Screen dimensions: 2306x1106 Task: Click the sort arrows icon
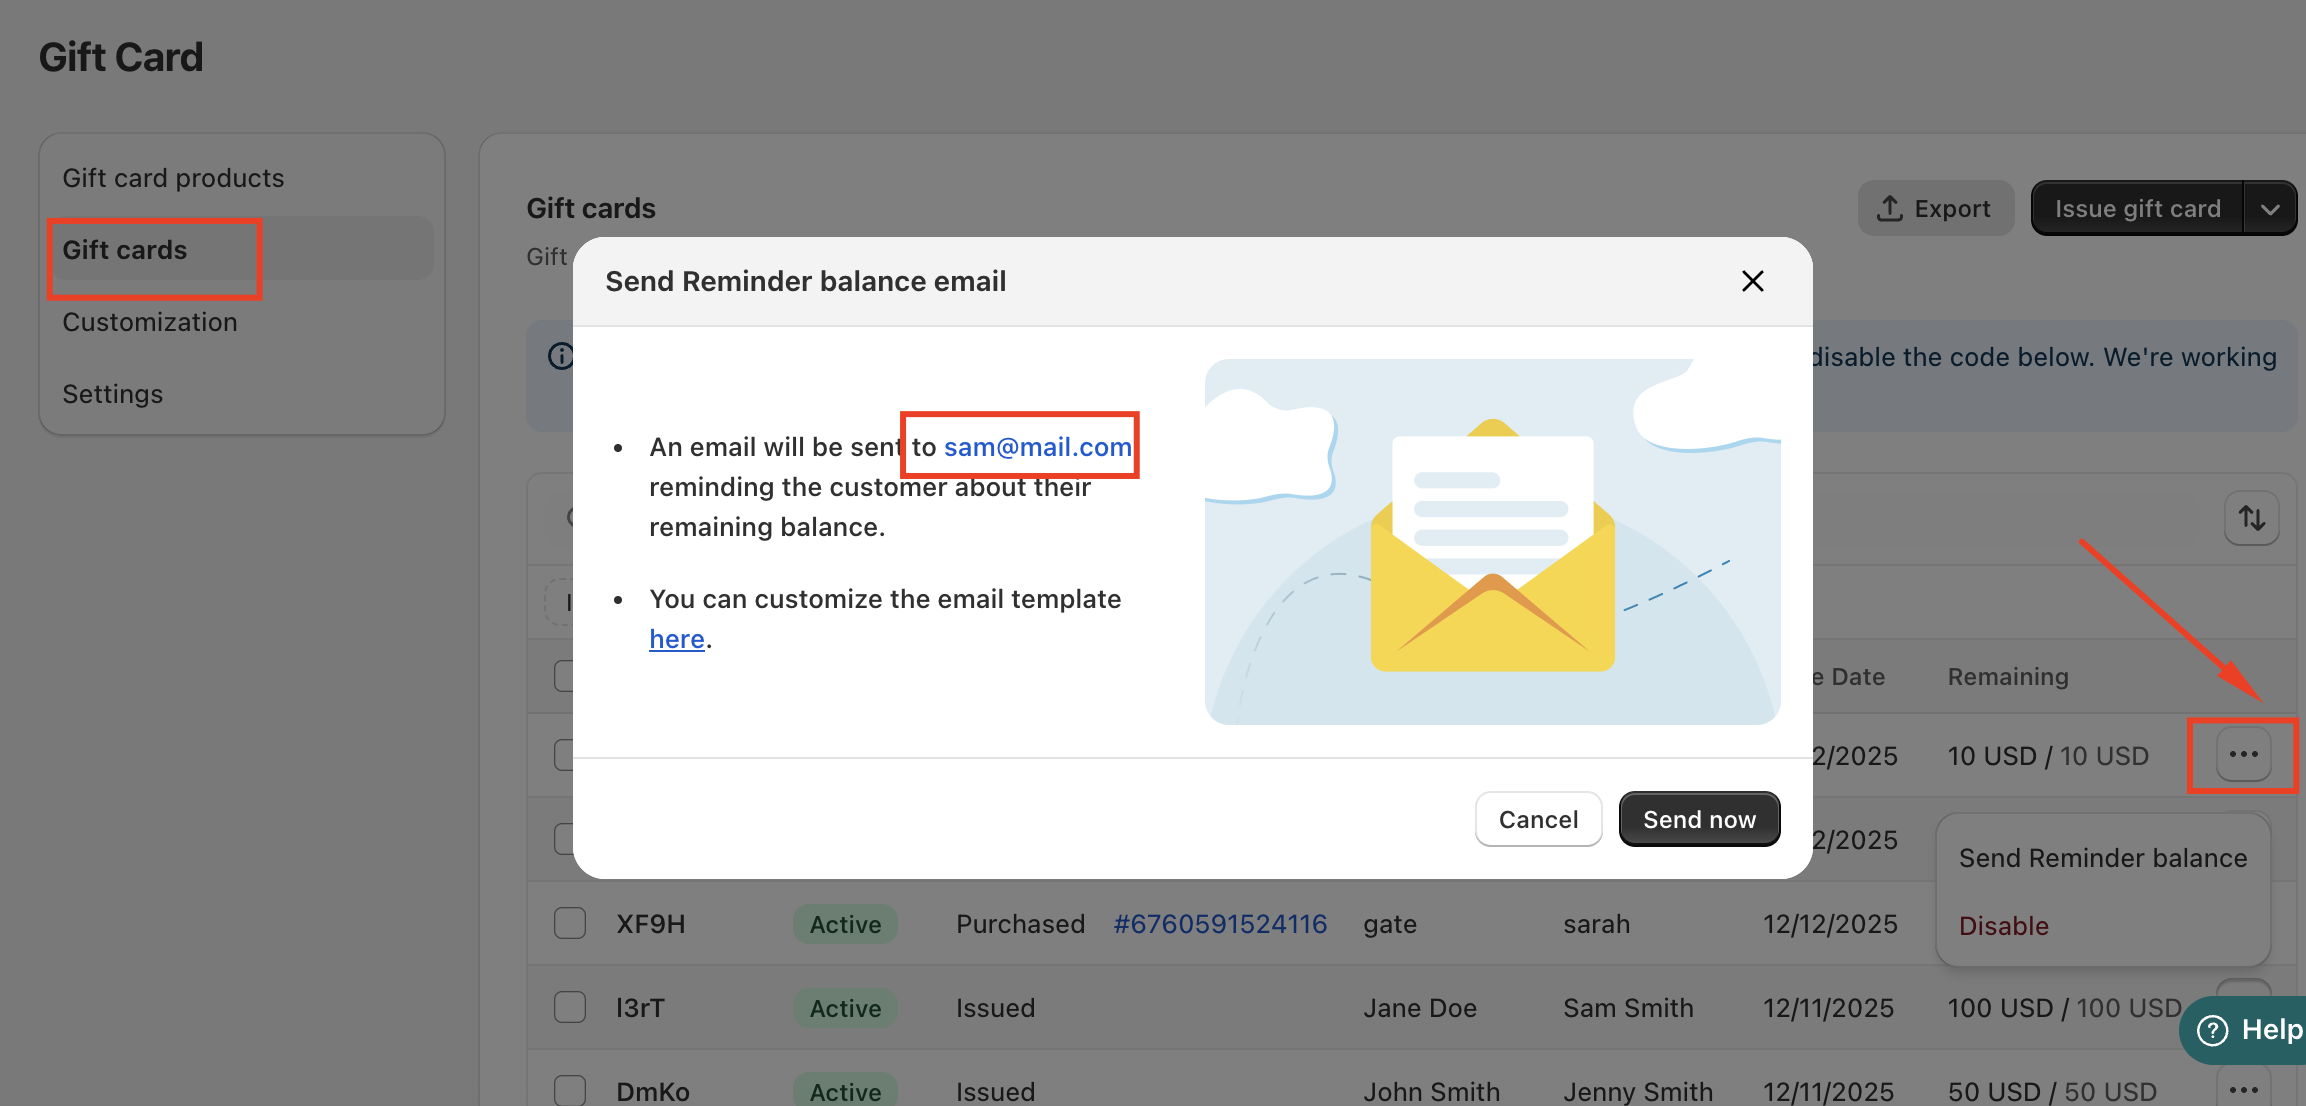click(2251, 518)
